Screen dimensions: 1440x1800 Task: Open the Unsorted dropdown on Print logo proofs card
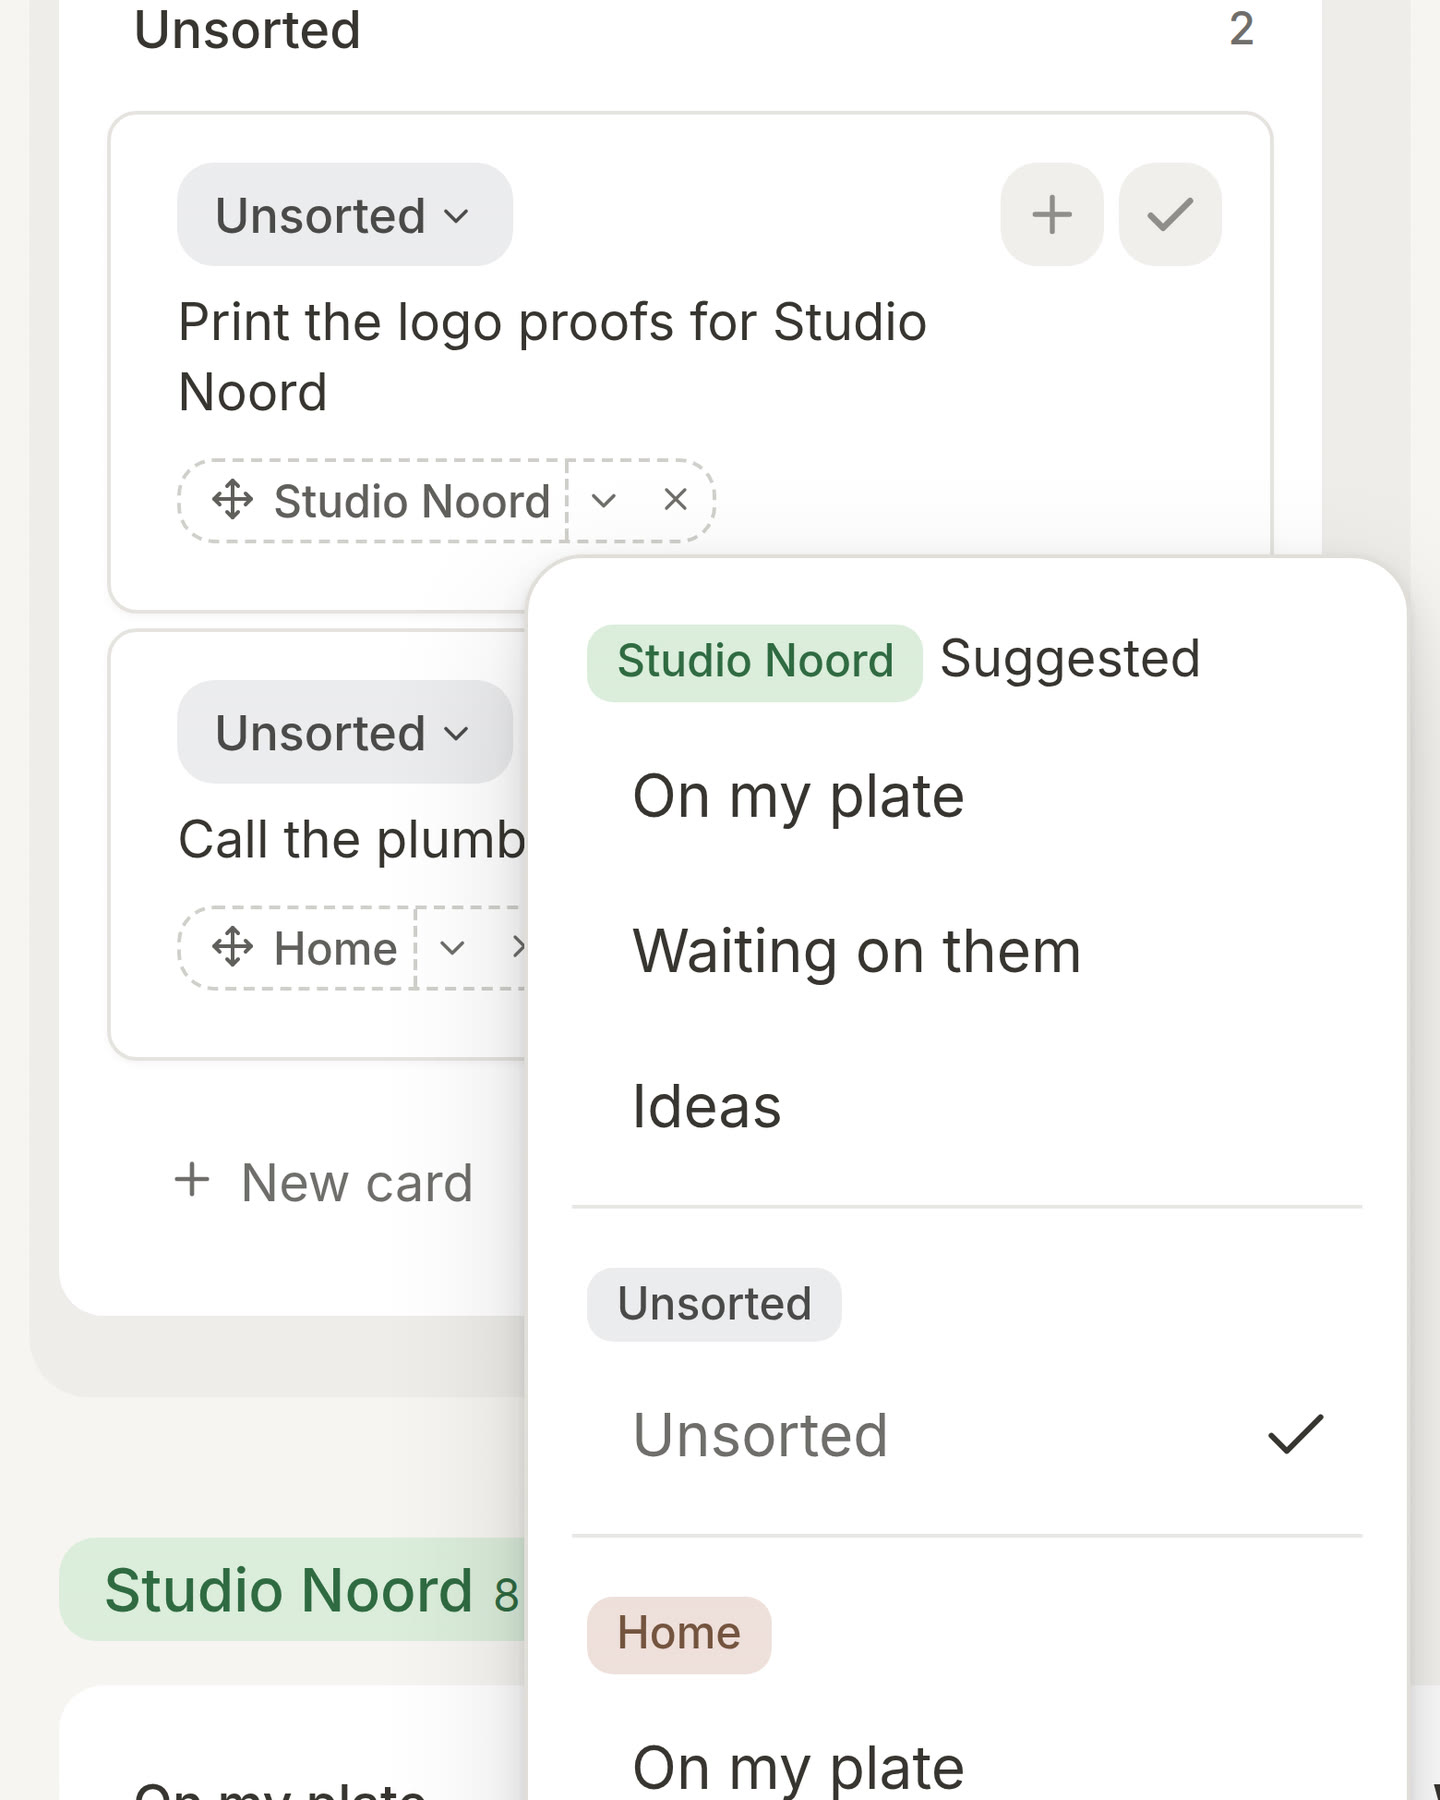point(345,215)
